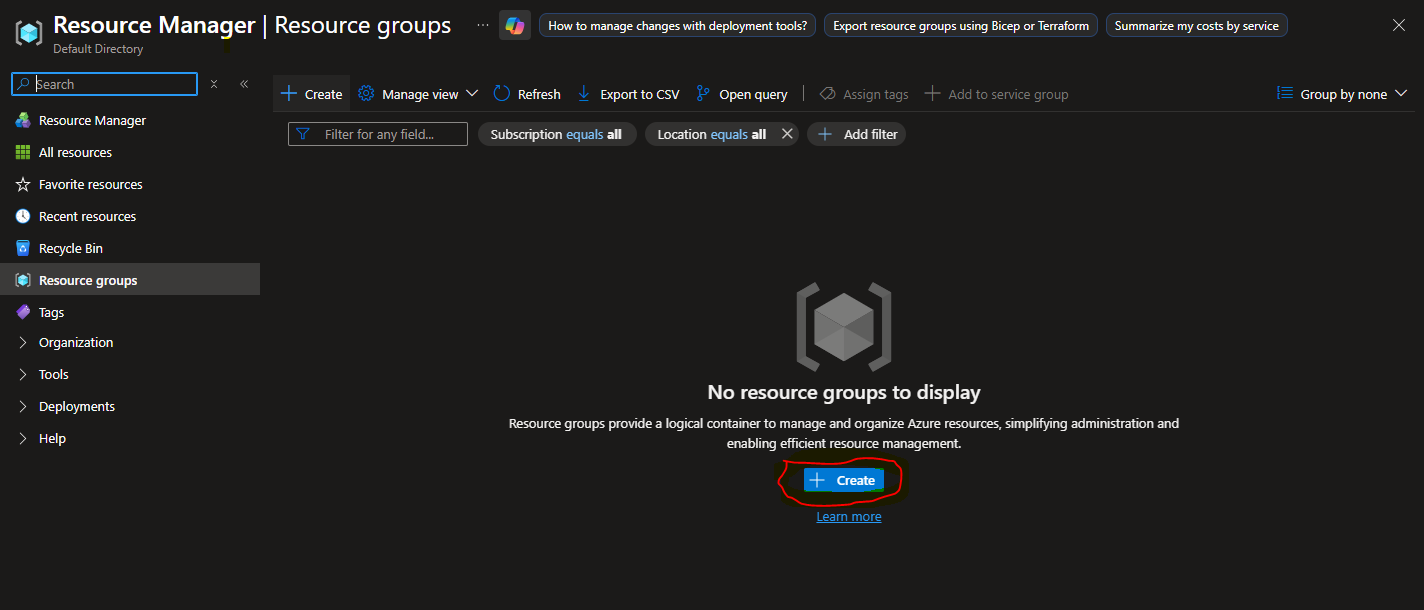
Task: Click the Filter for any field box
Action: [x=378, y=134]
